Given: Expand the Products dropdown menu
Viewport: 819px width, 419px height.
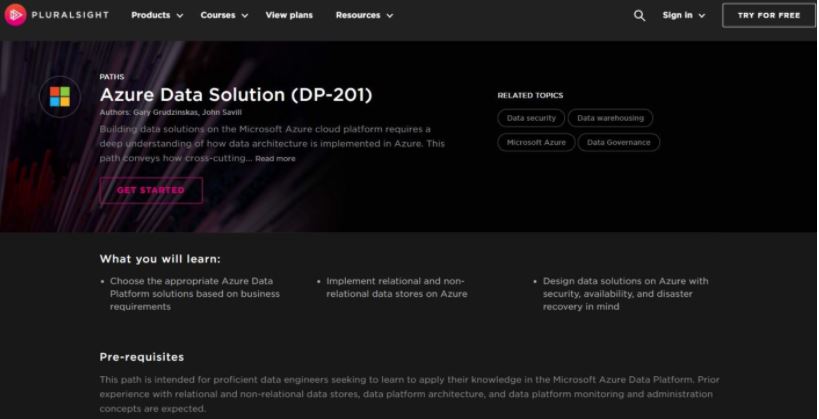Looking at the screenshot, I should 157,15.
